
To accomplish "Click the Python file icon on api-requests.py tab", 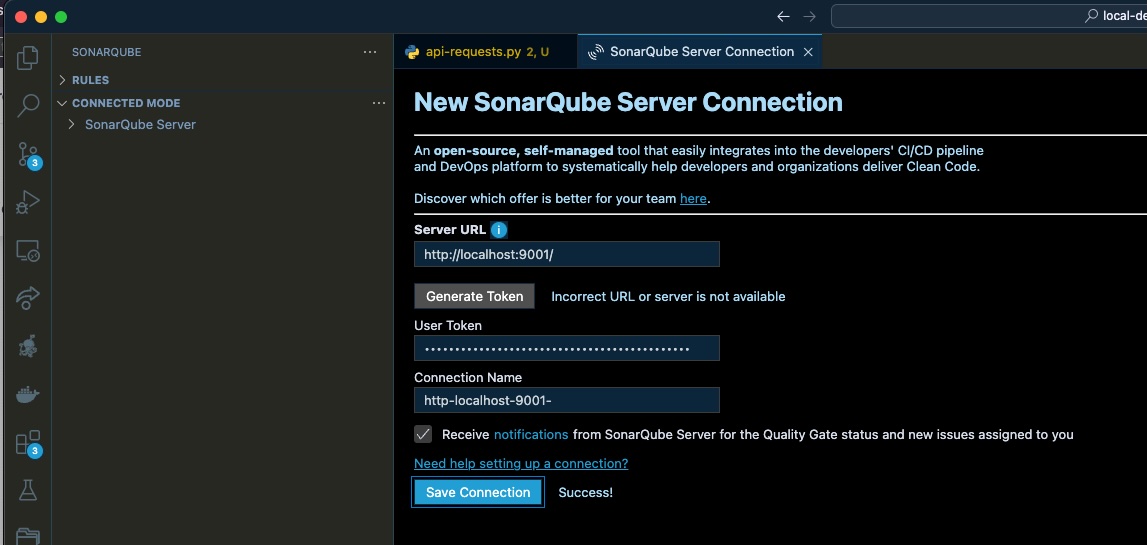I will pyautogui.click(x=412, y=52).
